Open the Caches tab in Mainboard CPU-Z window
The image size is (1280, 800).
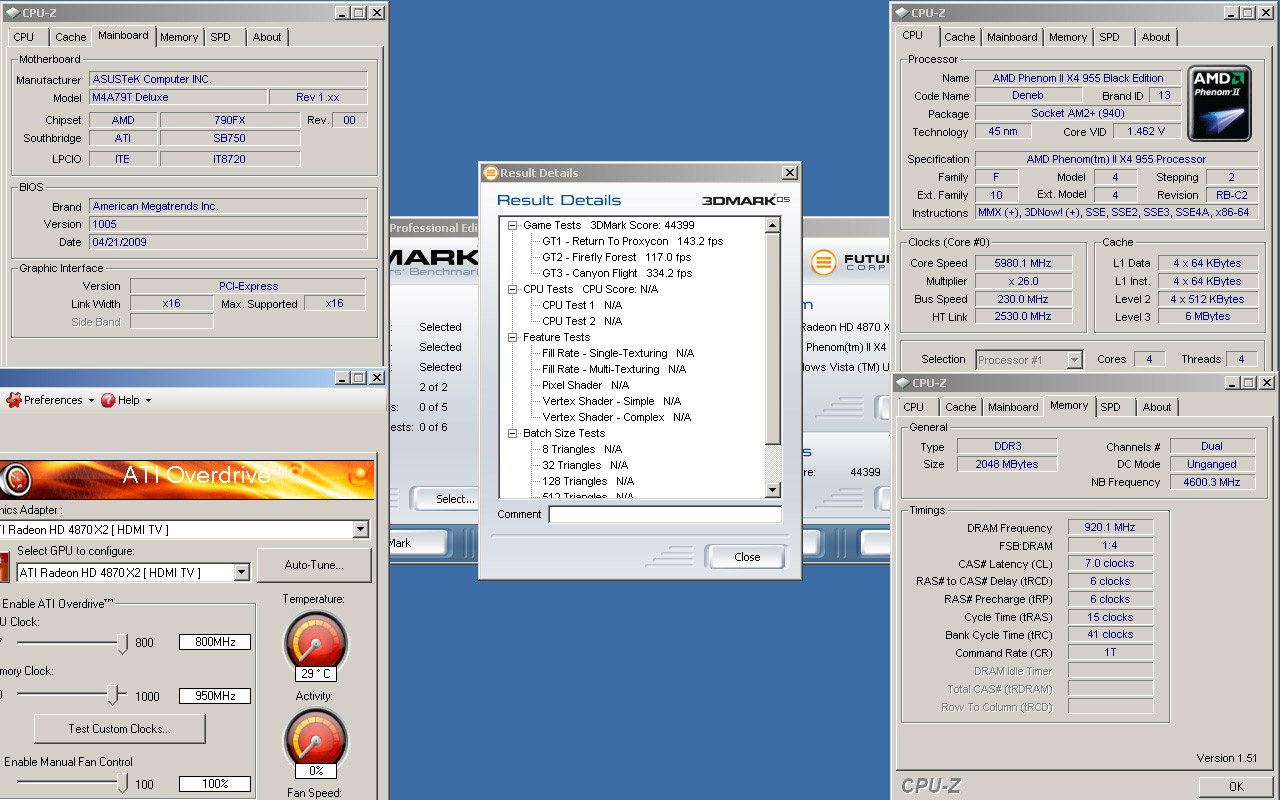pos(70,37)
